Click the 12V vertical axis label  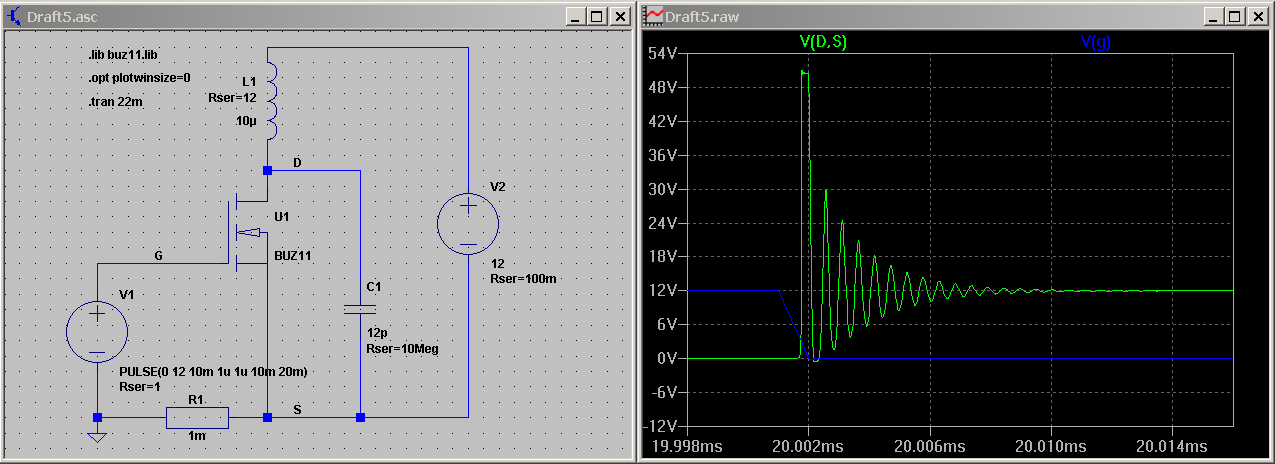[x=664, y=290]
